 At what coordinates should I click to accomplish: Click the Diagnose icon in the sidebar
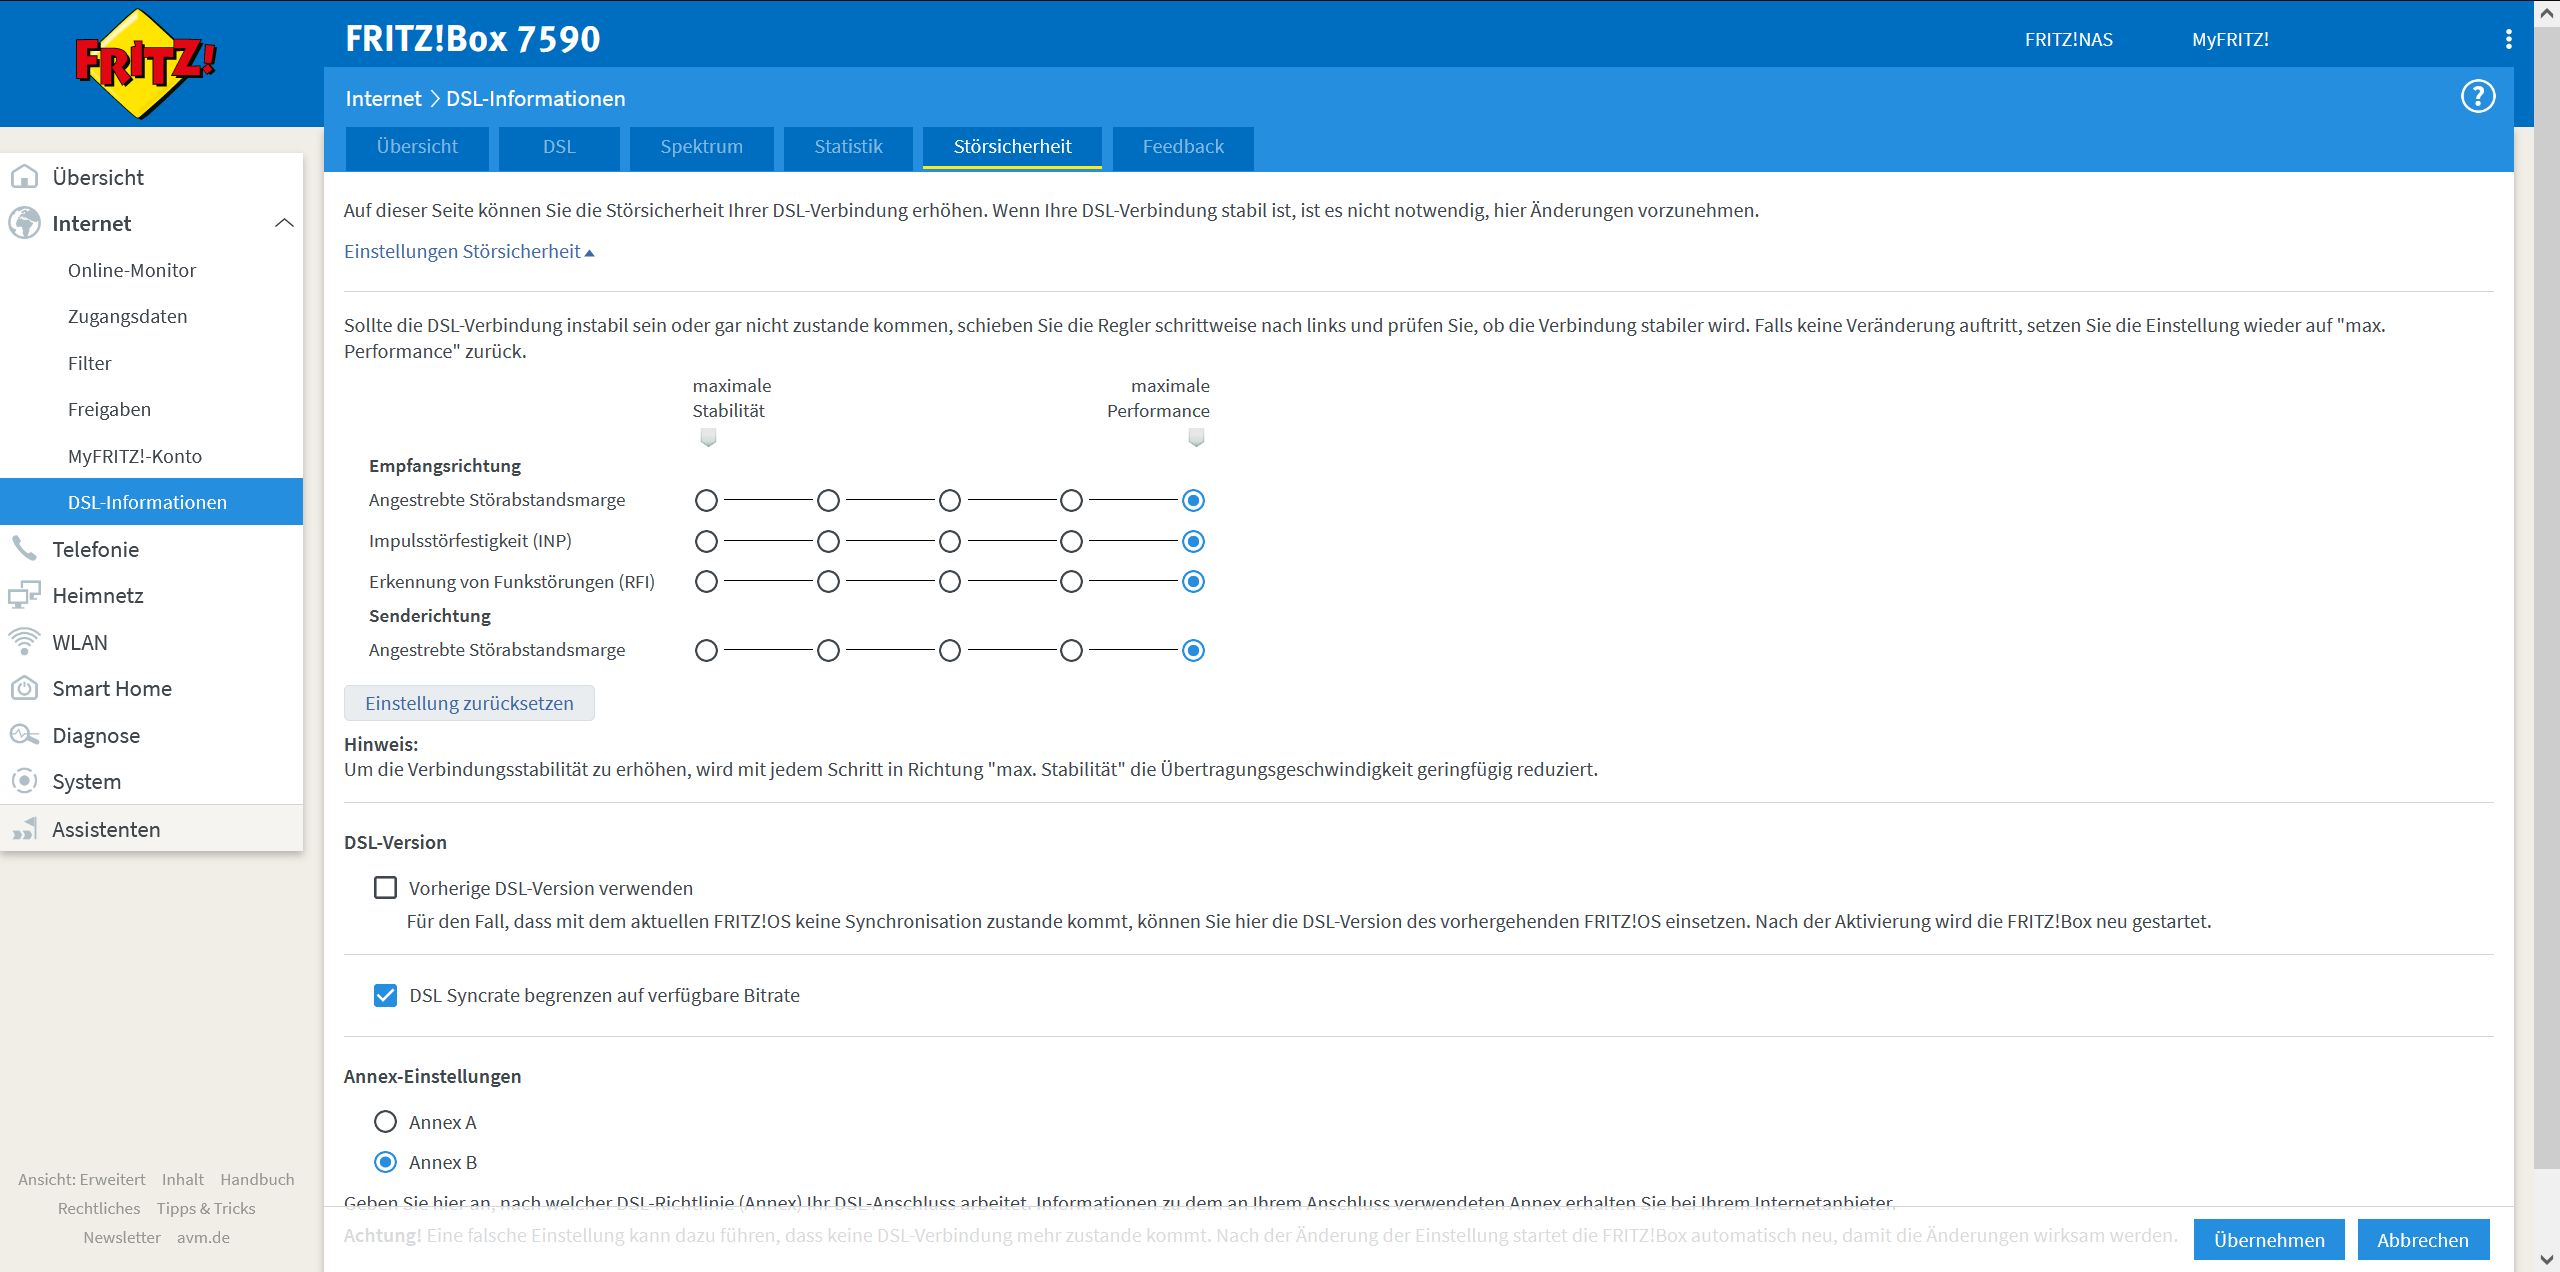(x=24, y=735)
